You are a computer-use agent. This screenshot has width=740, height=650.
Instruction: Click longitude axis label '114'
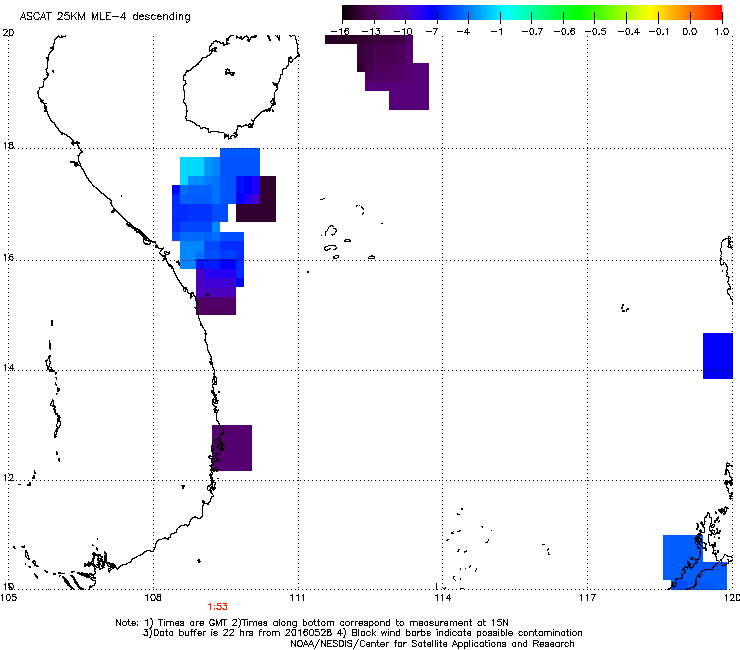point(442,598)
